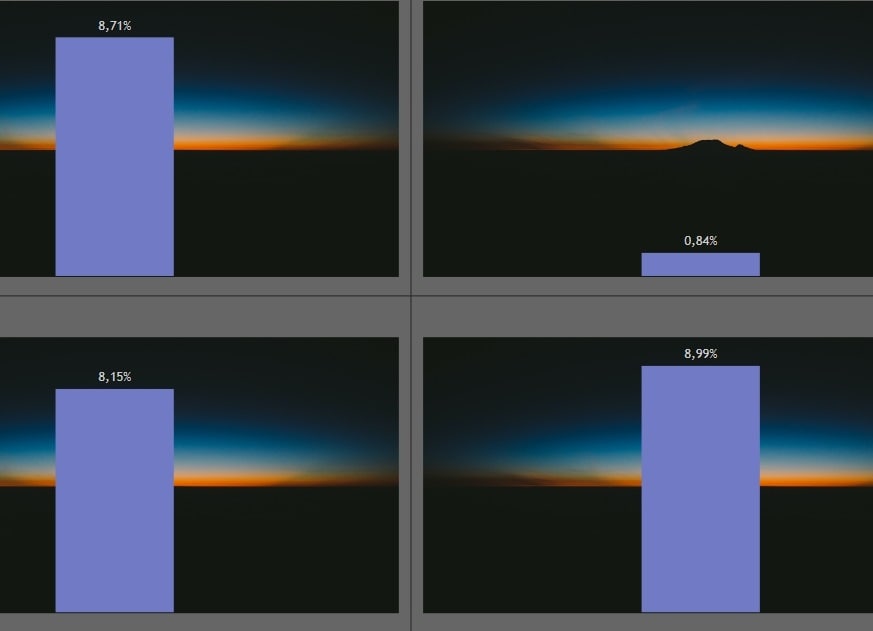Image resolution: width=873 pixels, height=631 pixels.
Task: Click the 8,71% data label
Action: pyautogui.click(x=115, y=26)
